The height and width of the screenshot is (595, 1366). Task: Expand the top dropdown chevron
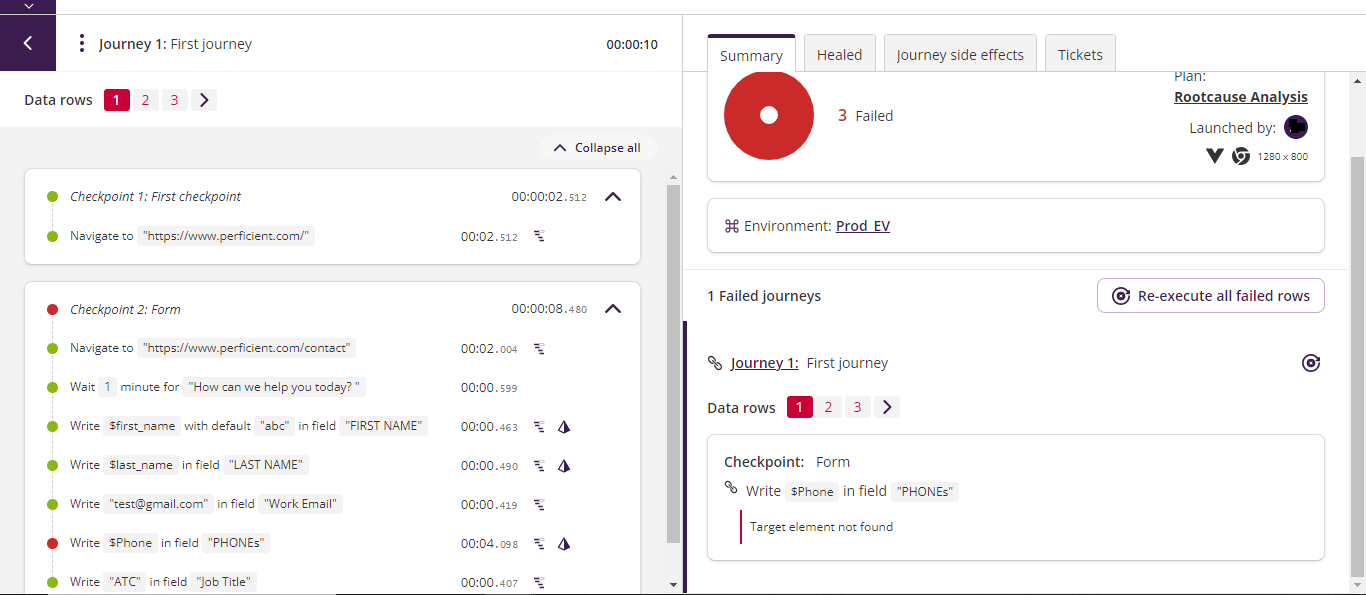[28, 6]
